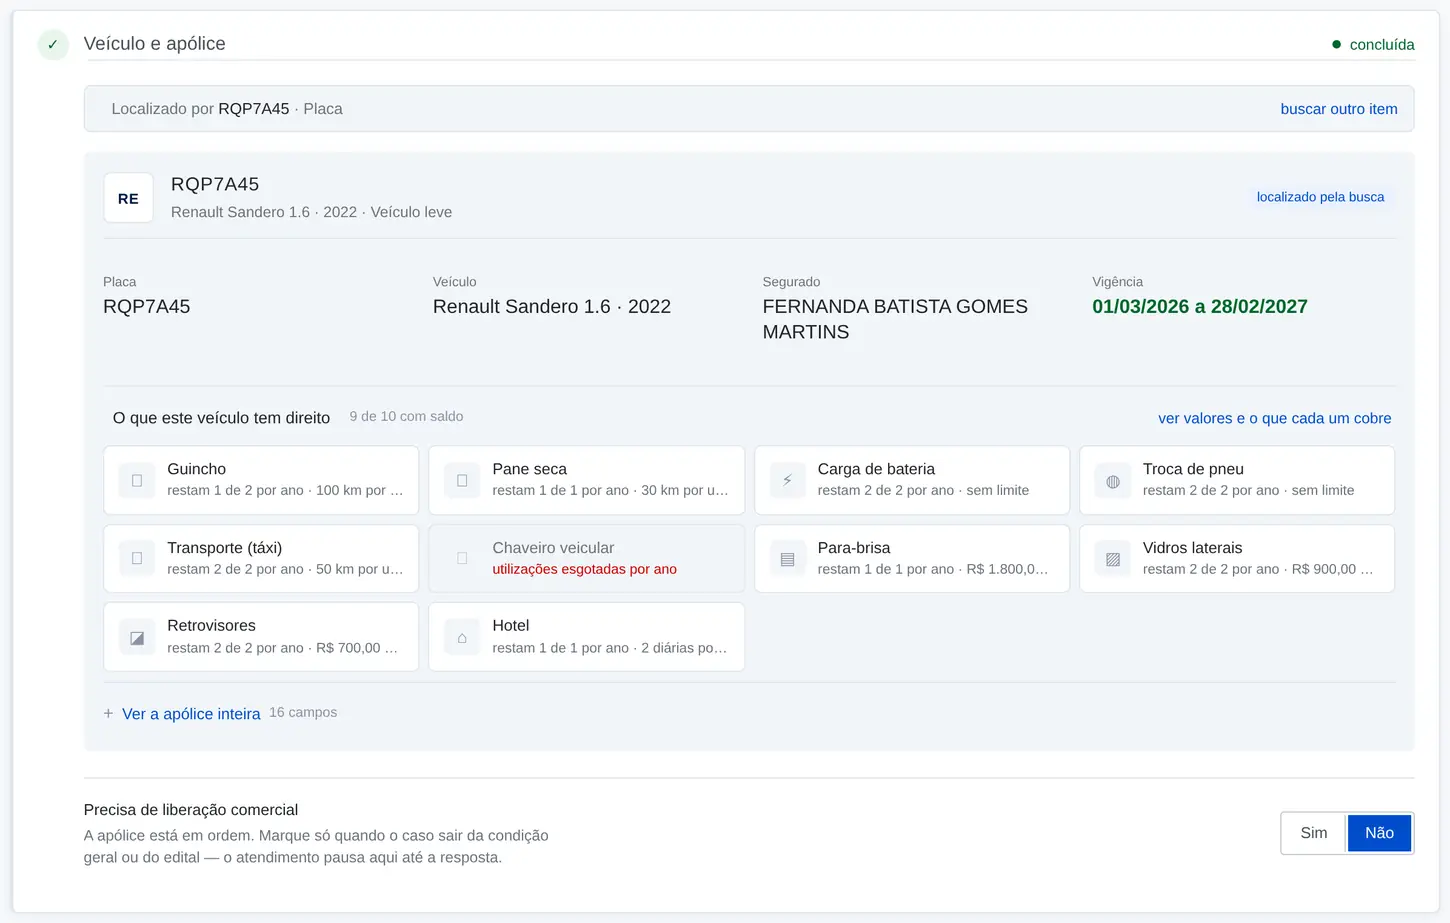The image size is (1450, 923).
Task: Select Sim for liberação comercial
Action: [1314, 833]
